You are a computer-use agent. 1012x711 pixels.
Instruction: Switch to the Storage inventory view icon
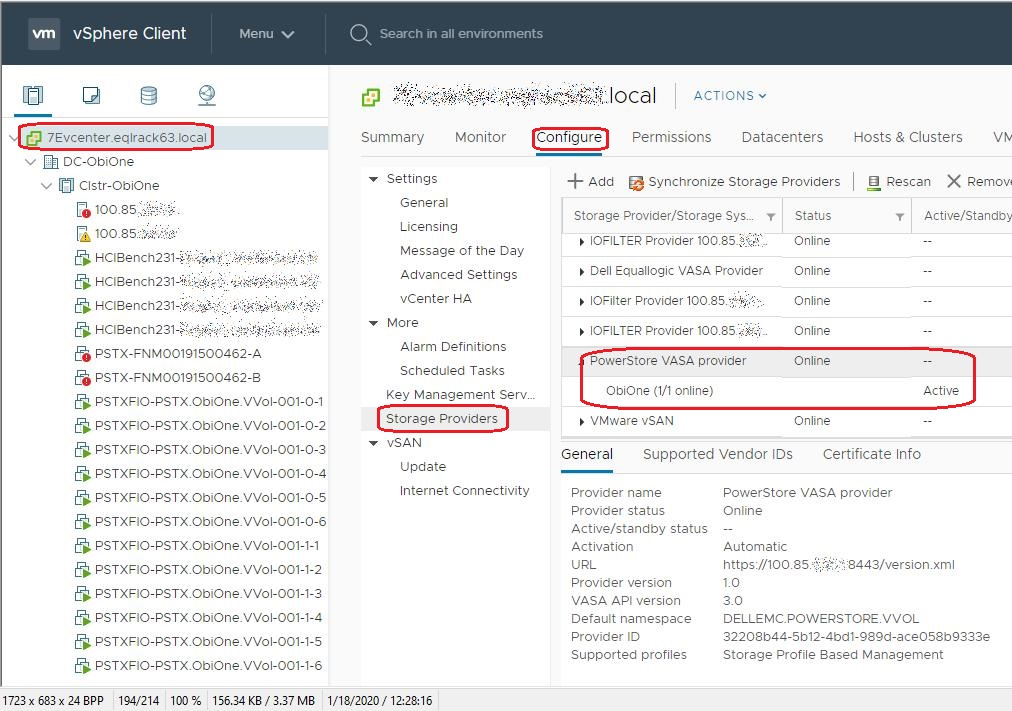(x=149, y=95)
